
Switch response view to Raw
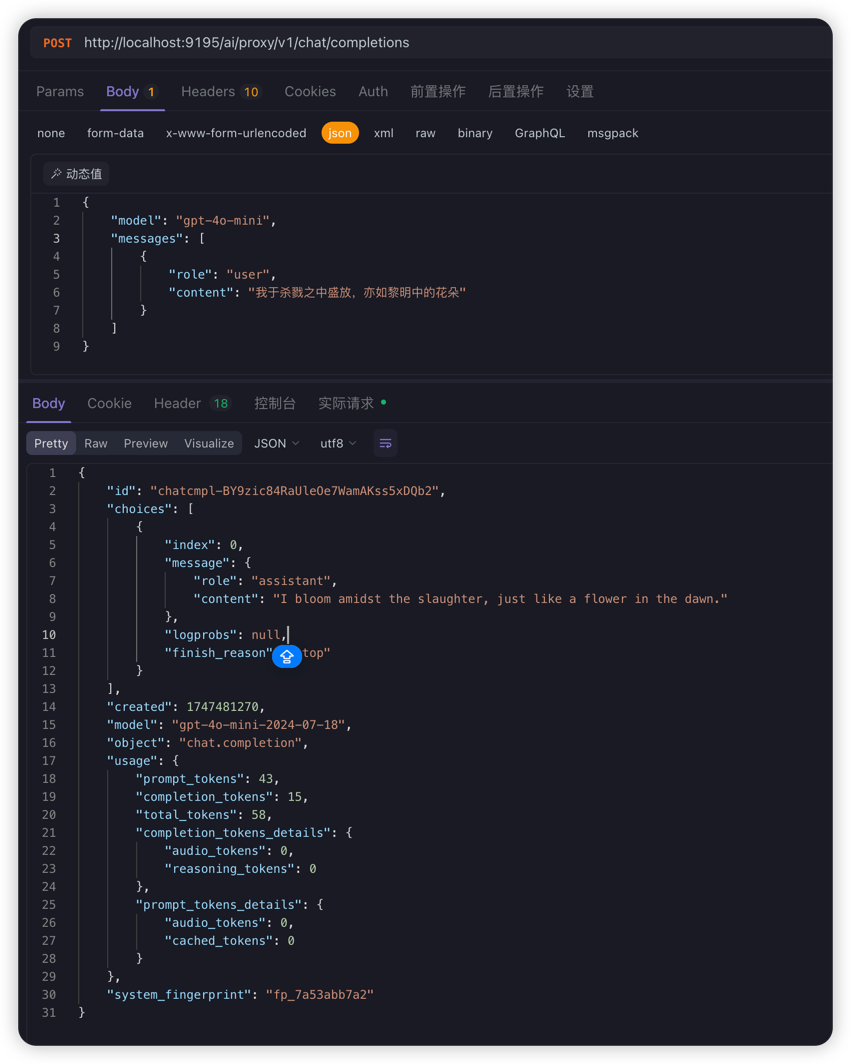(x=96, y=444)
